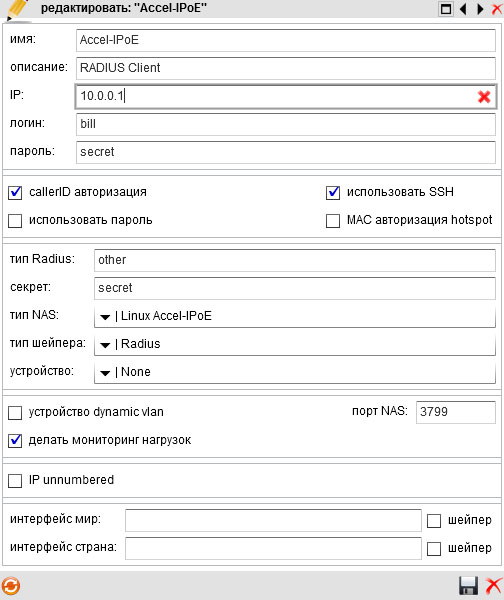Disable callerID авторизация checkbox
The height and width of the screenshot is (600, 504).
point(15,192)
